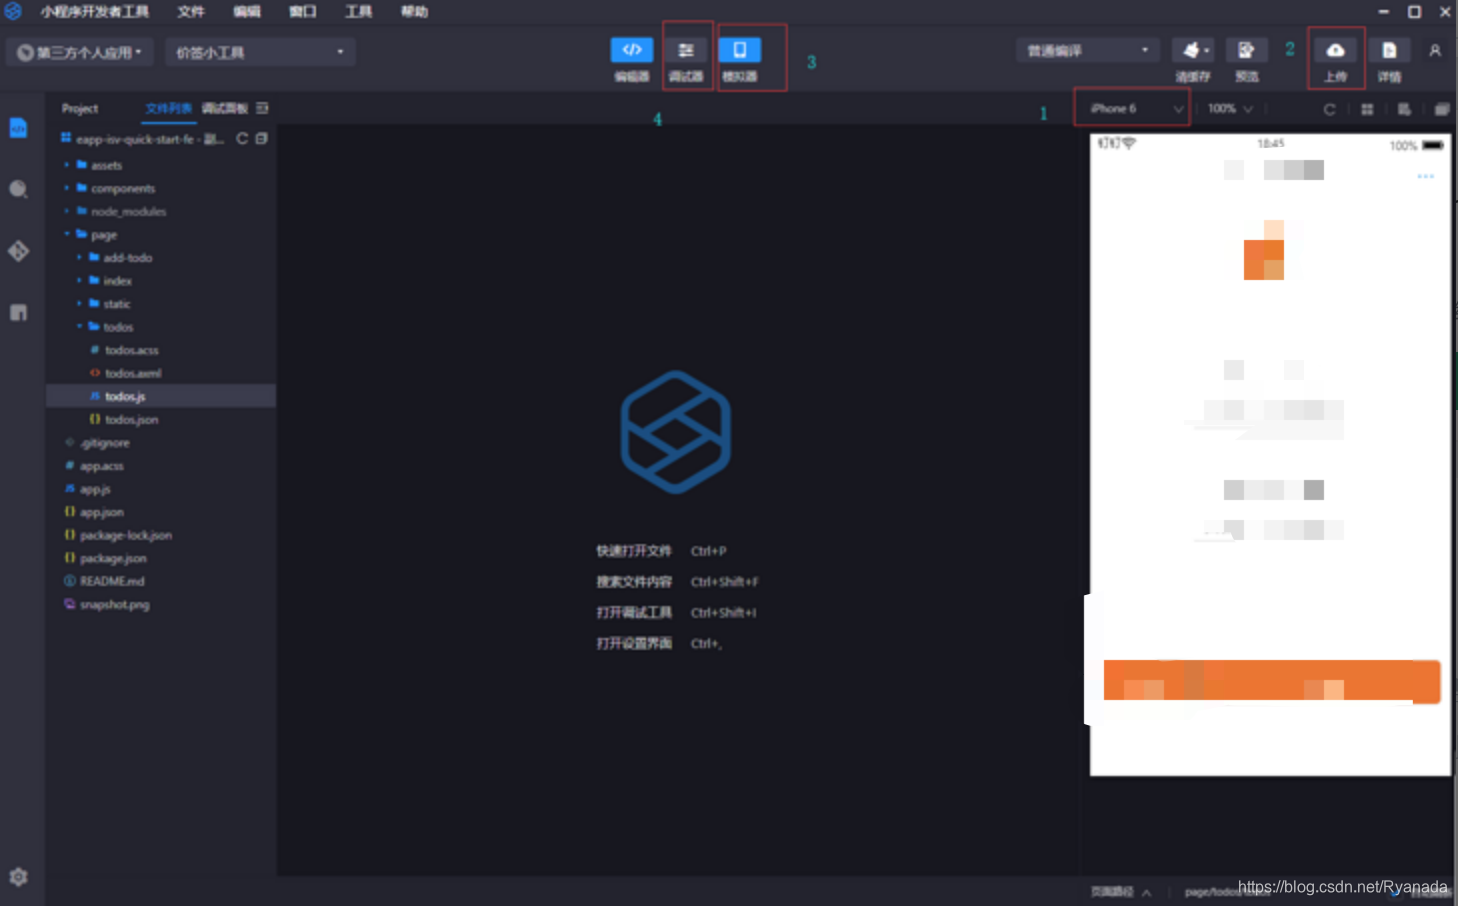Click the multi-window icon in simulator bar
This screenshot has height=906, width=1458.
[x=1442, y=109]
